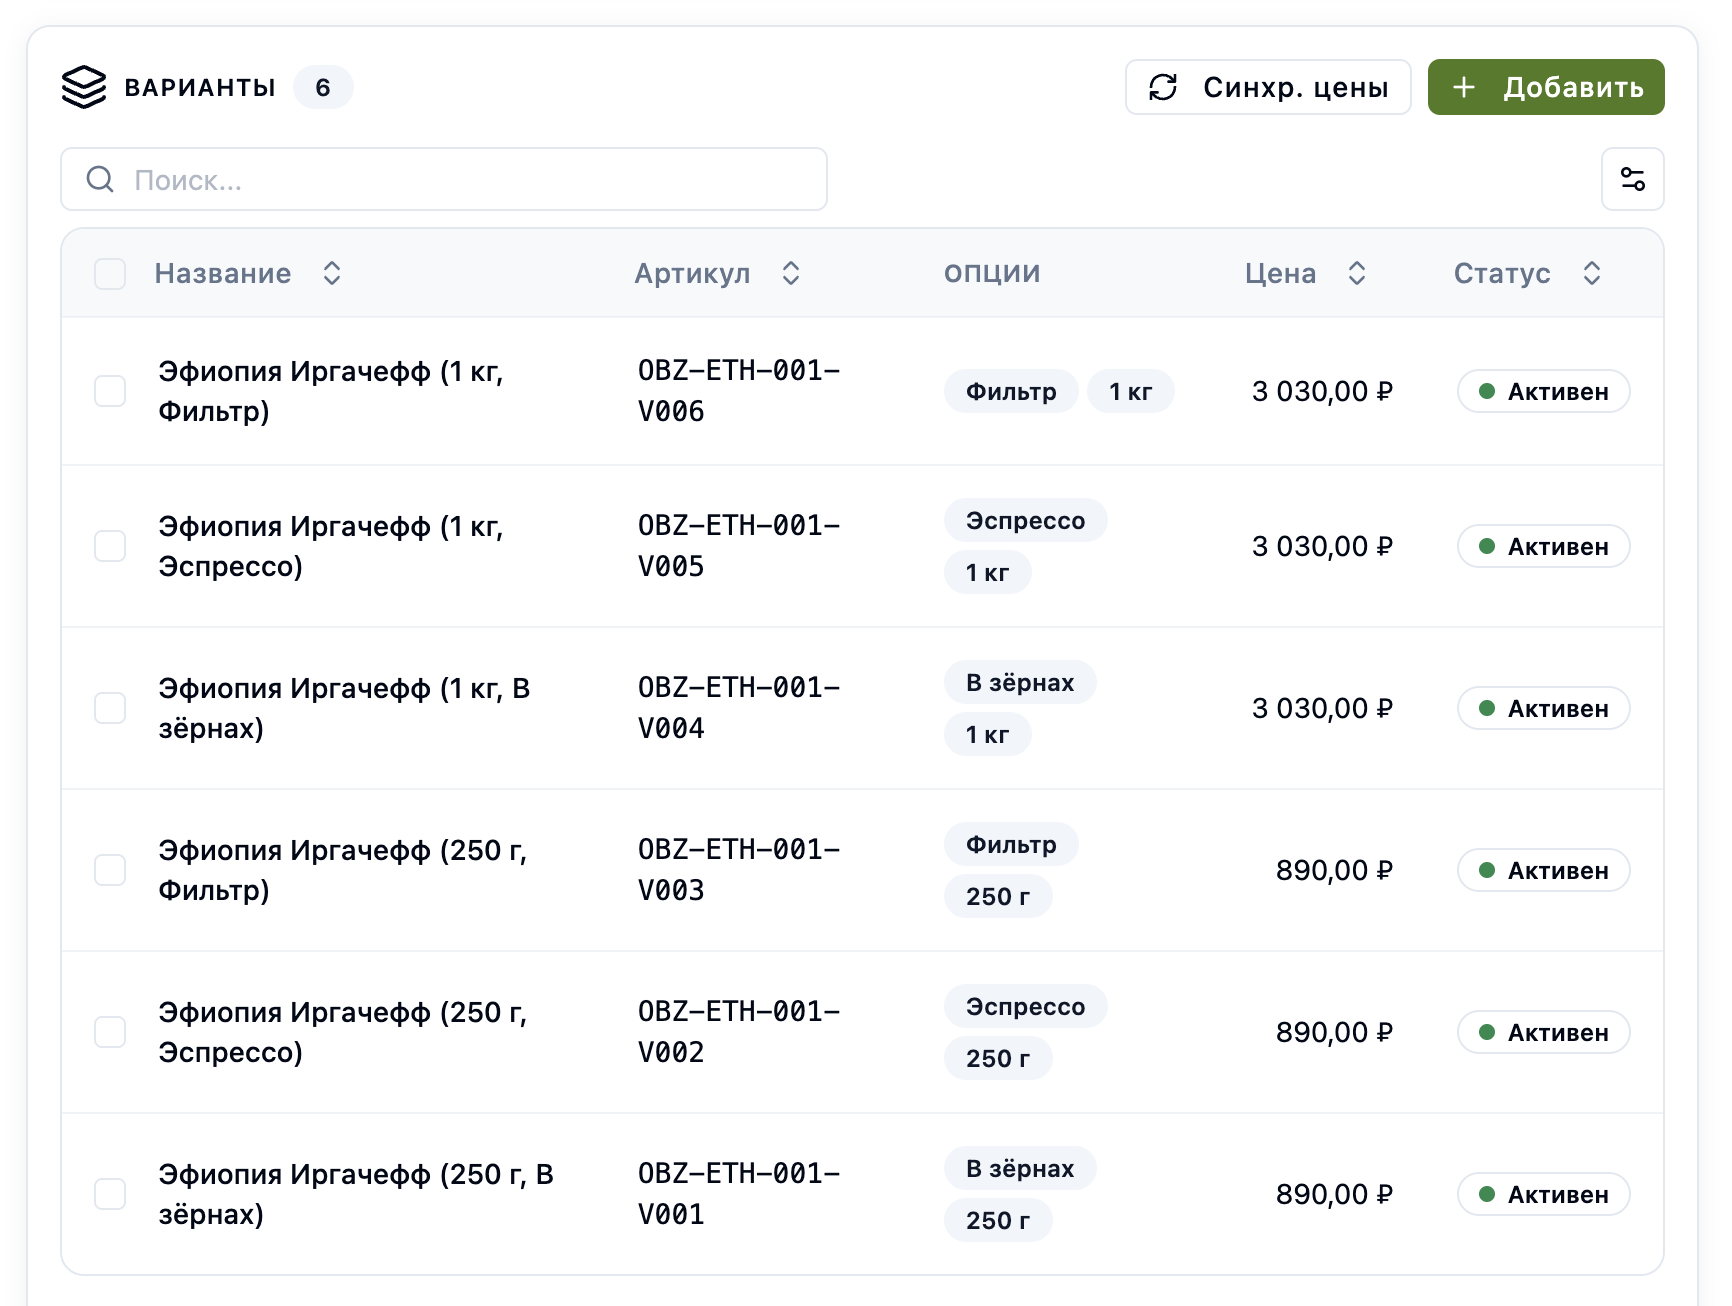Click article OBZ-ETH-001-V001
1732x1306 pixels.
point(739,1194)
